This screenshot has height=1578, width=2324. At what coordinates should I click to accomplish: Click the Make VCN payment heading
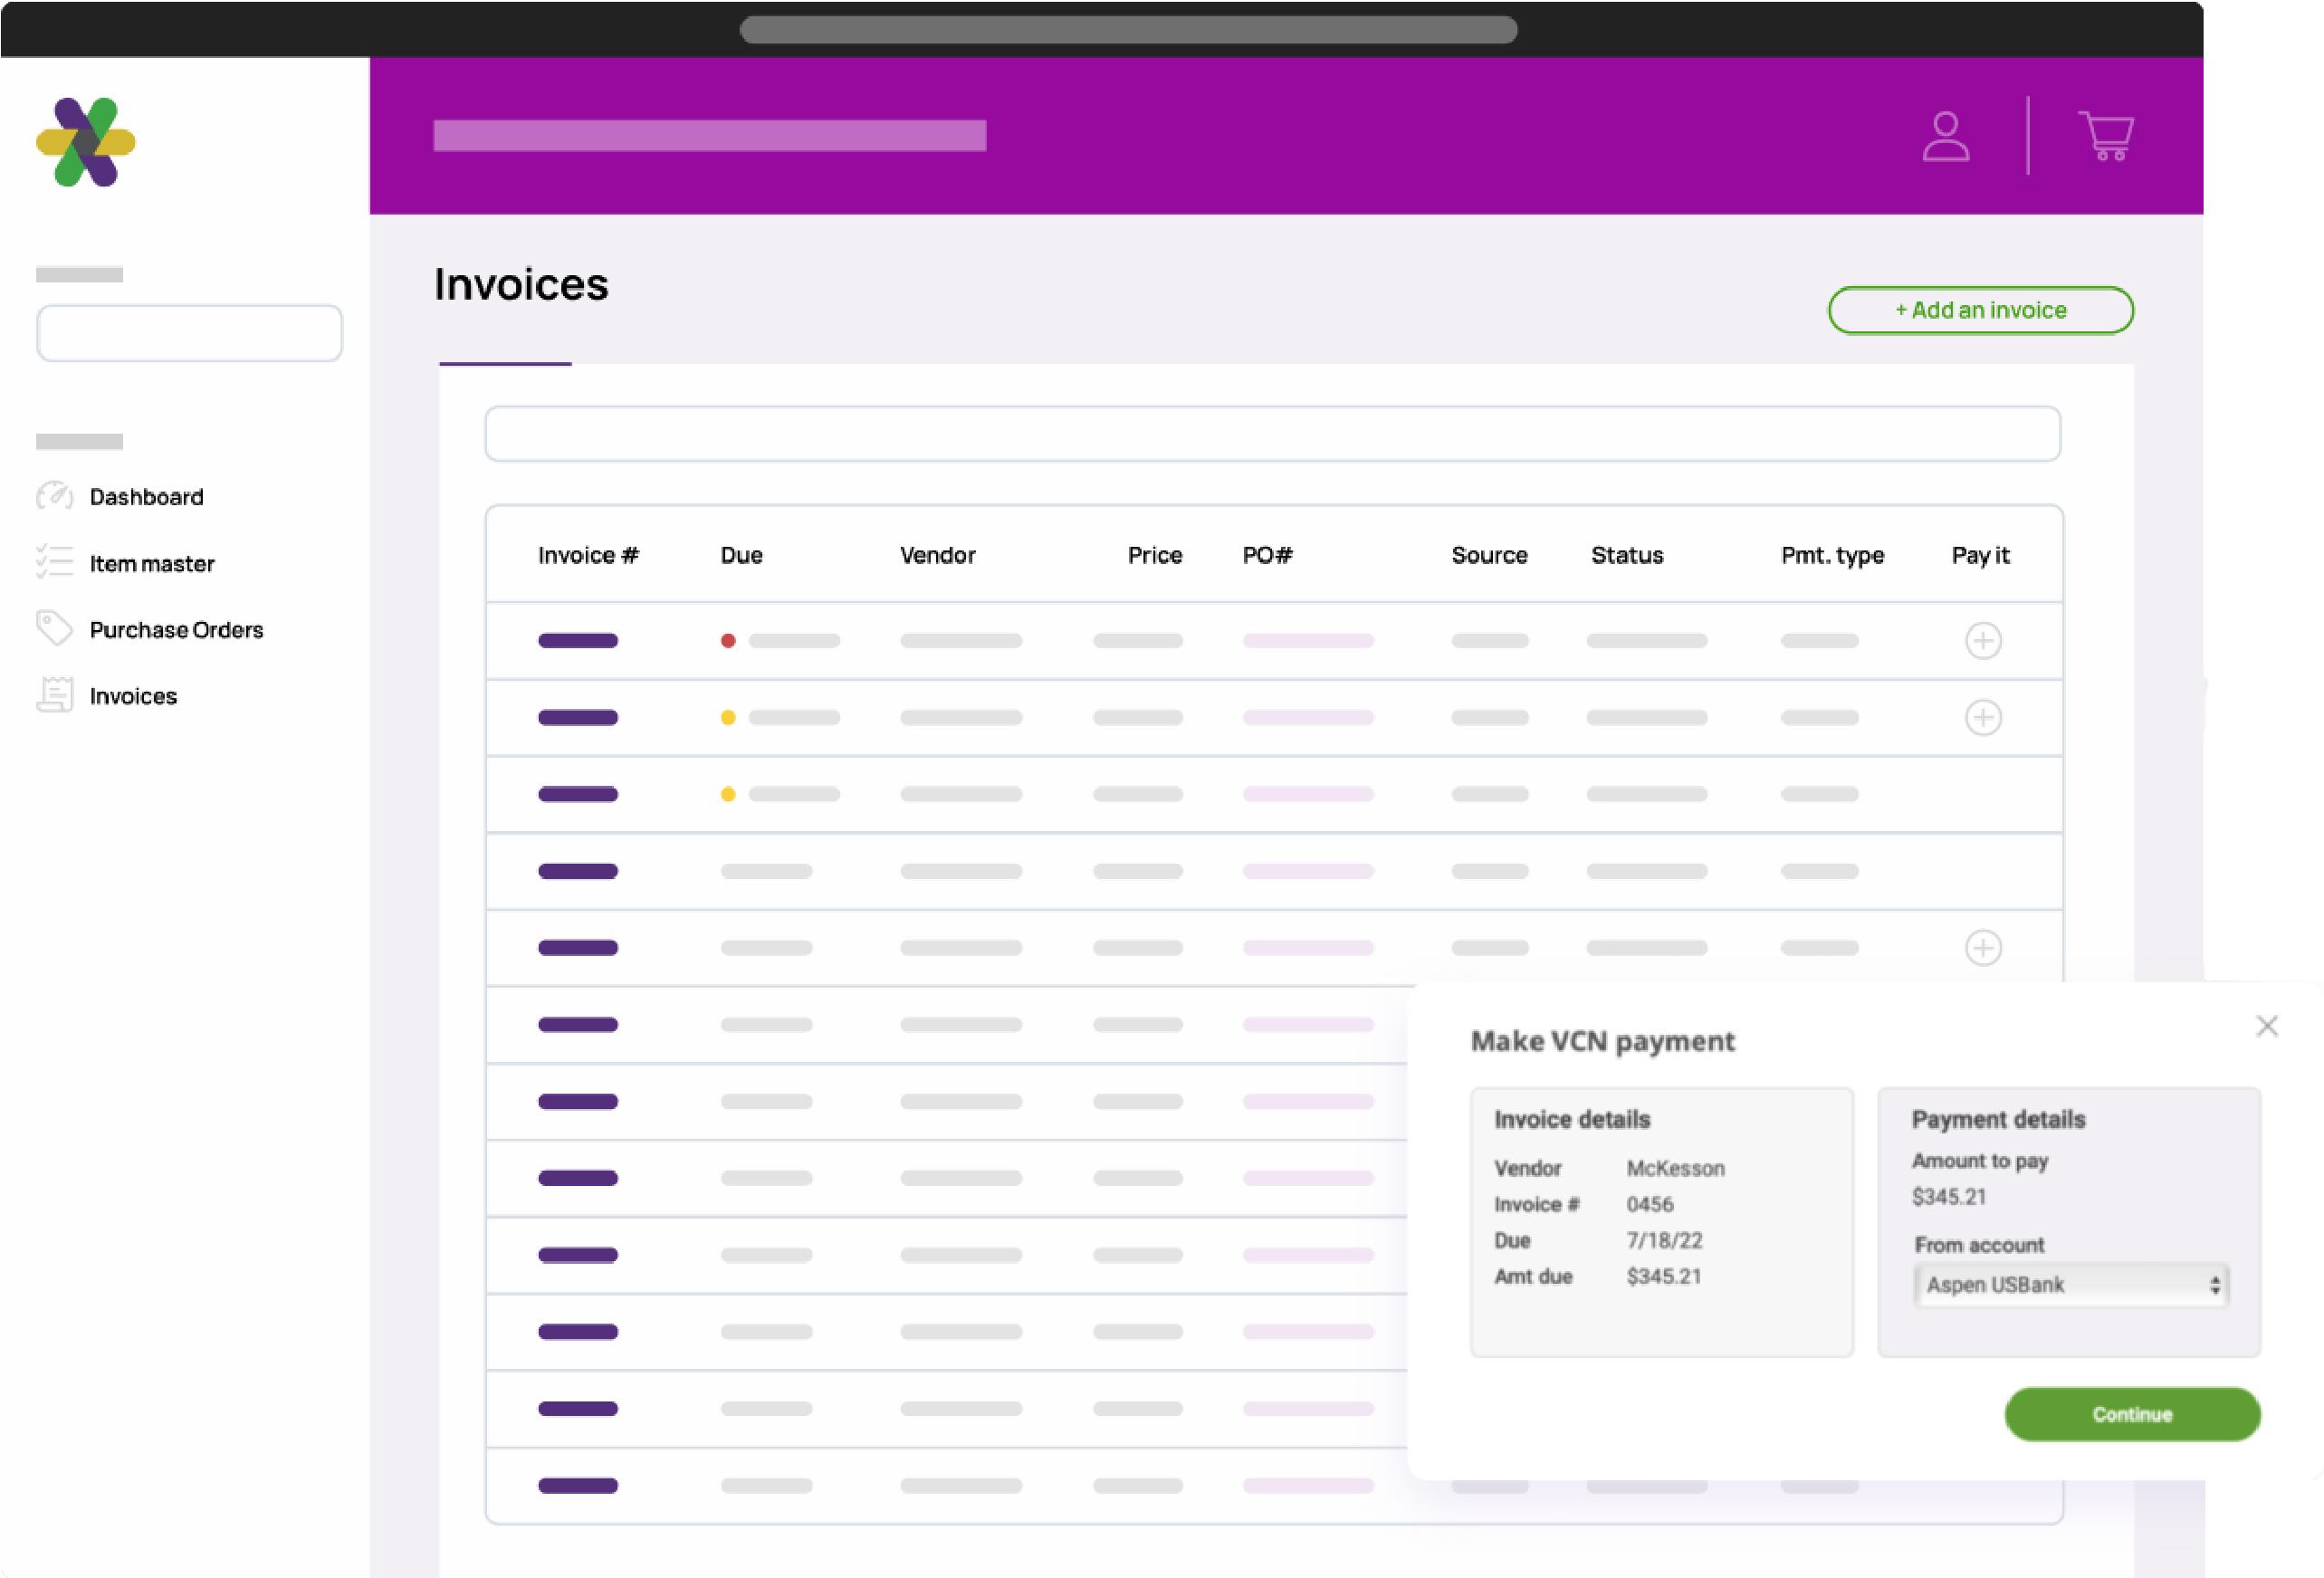(1603, 1041)
